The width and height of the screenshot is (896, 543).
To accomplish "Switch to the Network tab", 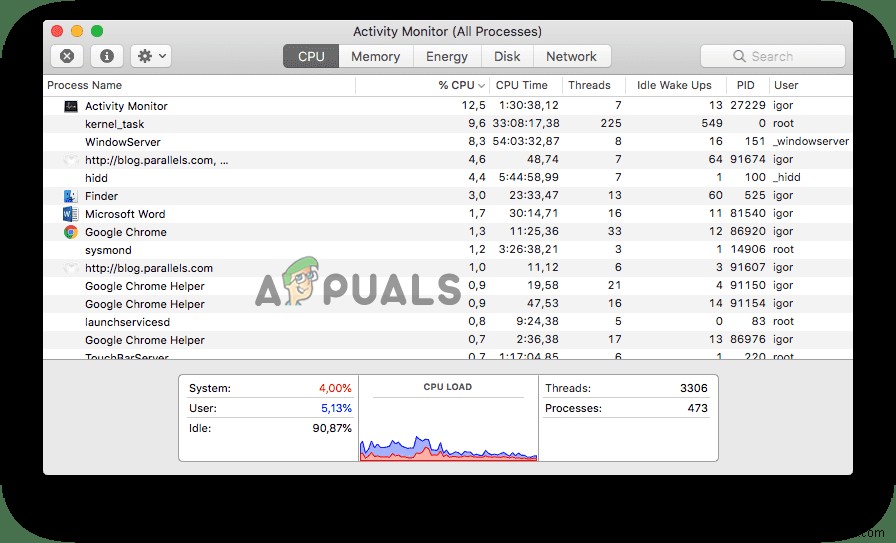I will pyautogui.click(x=571, y=56).
